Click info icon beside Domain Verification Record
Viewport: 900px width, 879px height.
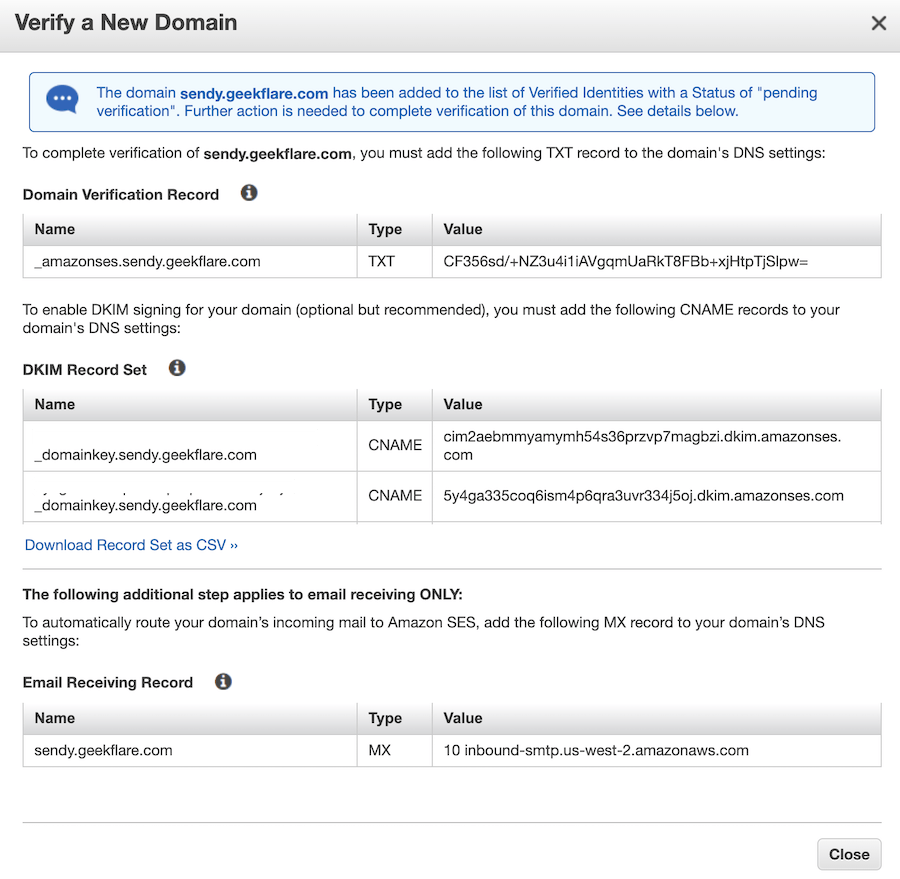coord(249,193)
